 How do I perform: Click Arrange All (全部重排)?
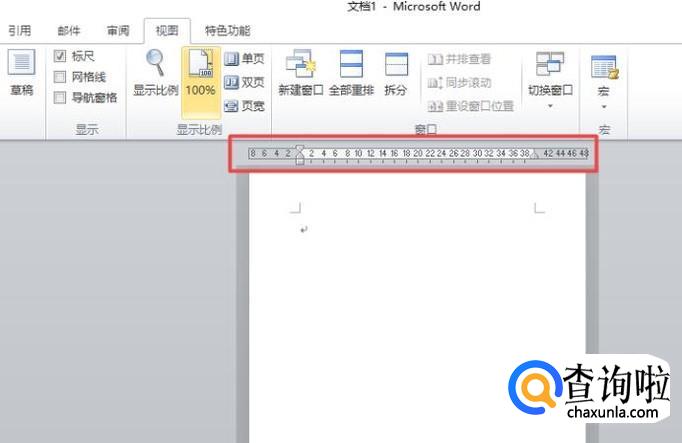(x=351, y=73)
